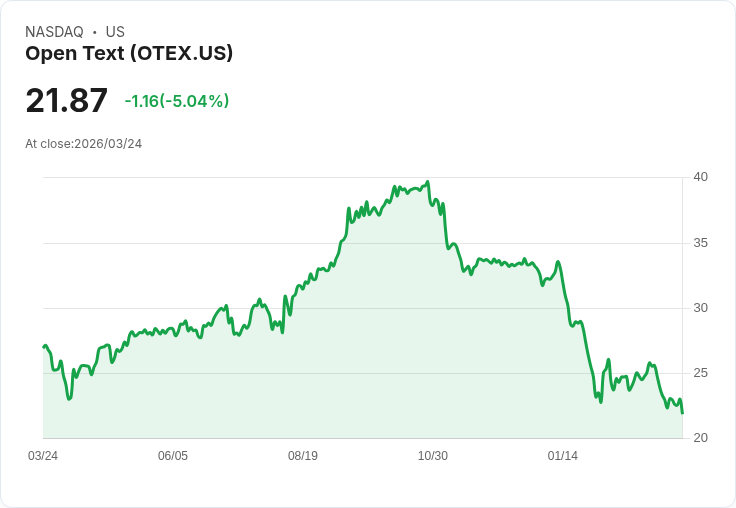Click the chart peak near 10/30
Image resolution: width=736 pixels, height=508 pixels.
coord(428,182)
